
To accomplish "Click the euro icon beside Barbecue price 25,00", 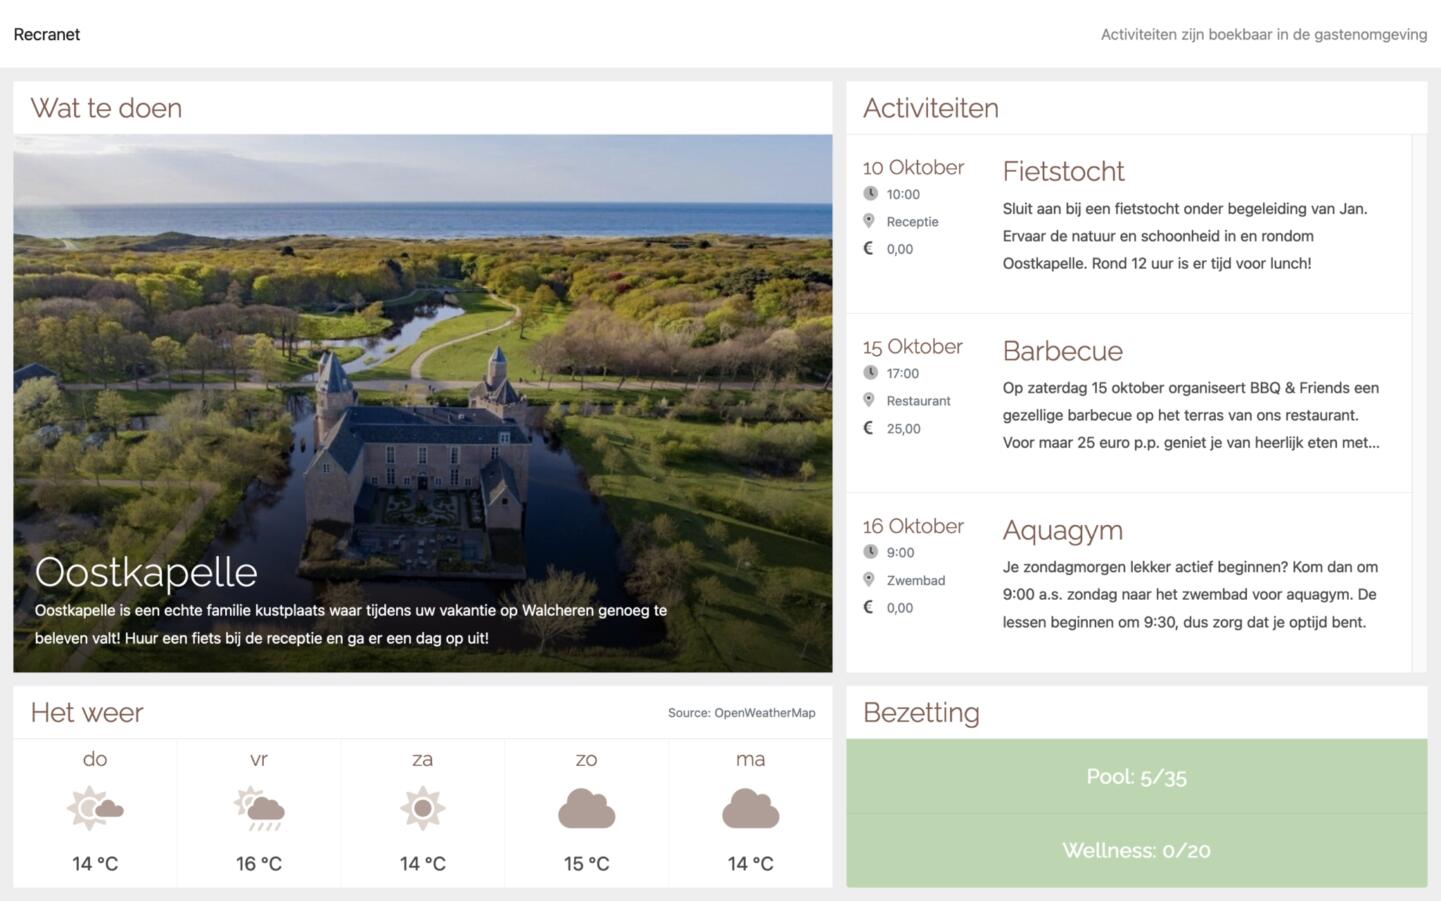I will (x=869, y=428).
